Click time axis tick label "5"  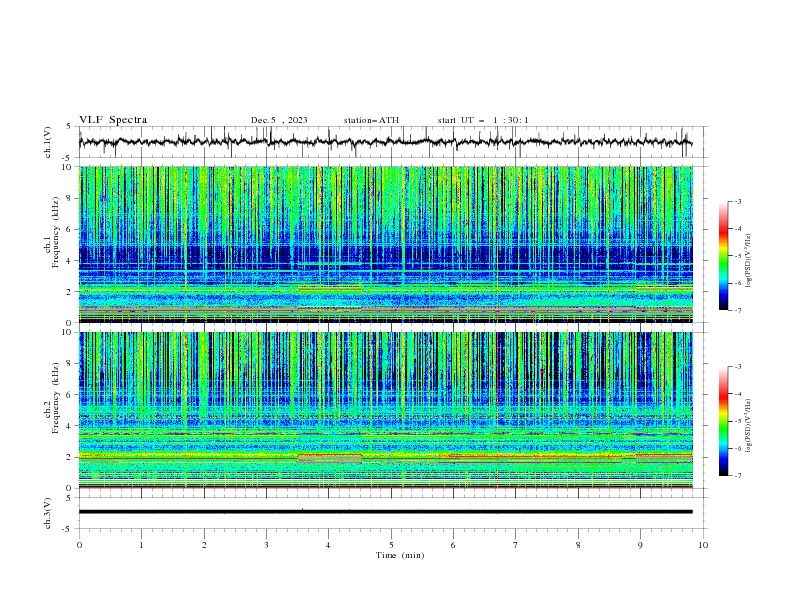coord(391,545)
